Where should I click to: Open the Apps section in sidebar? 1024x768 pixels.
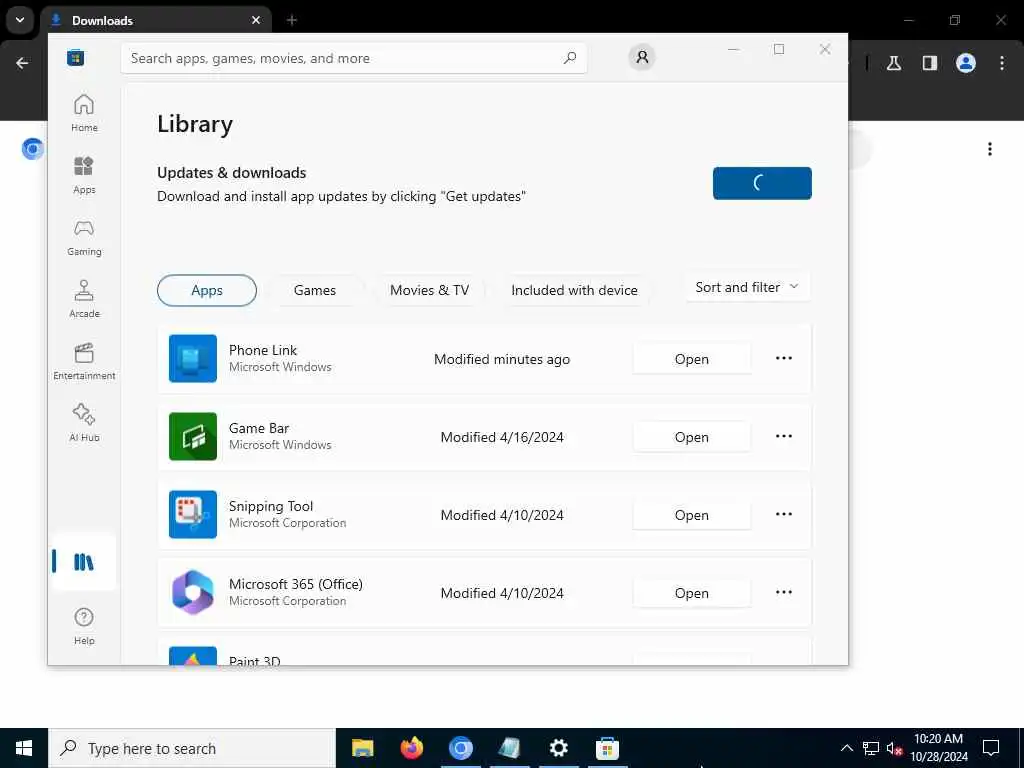pyautogui.click(x=84, y=176)
